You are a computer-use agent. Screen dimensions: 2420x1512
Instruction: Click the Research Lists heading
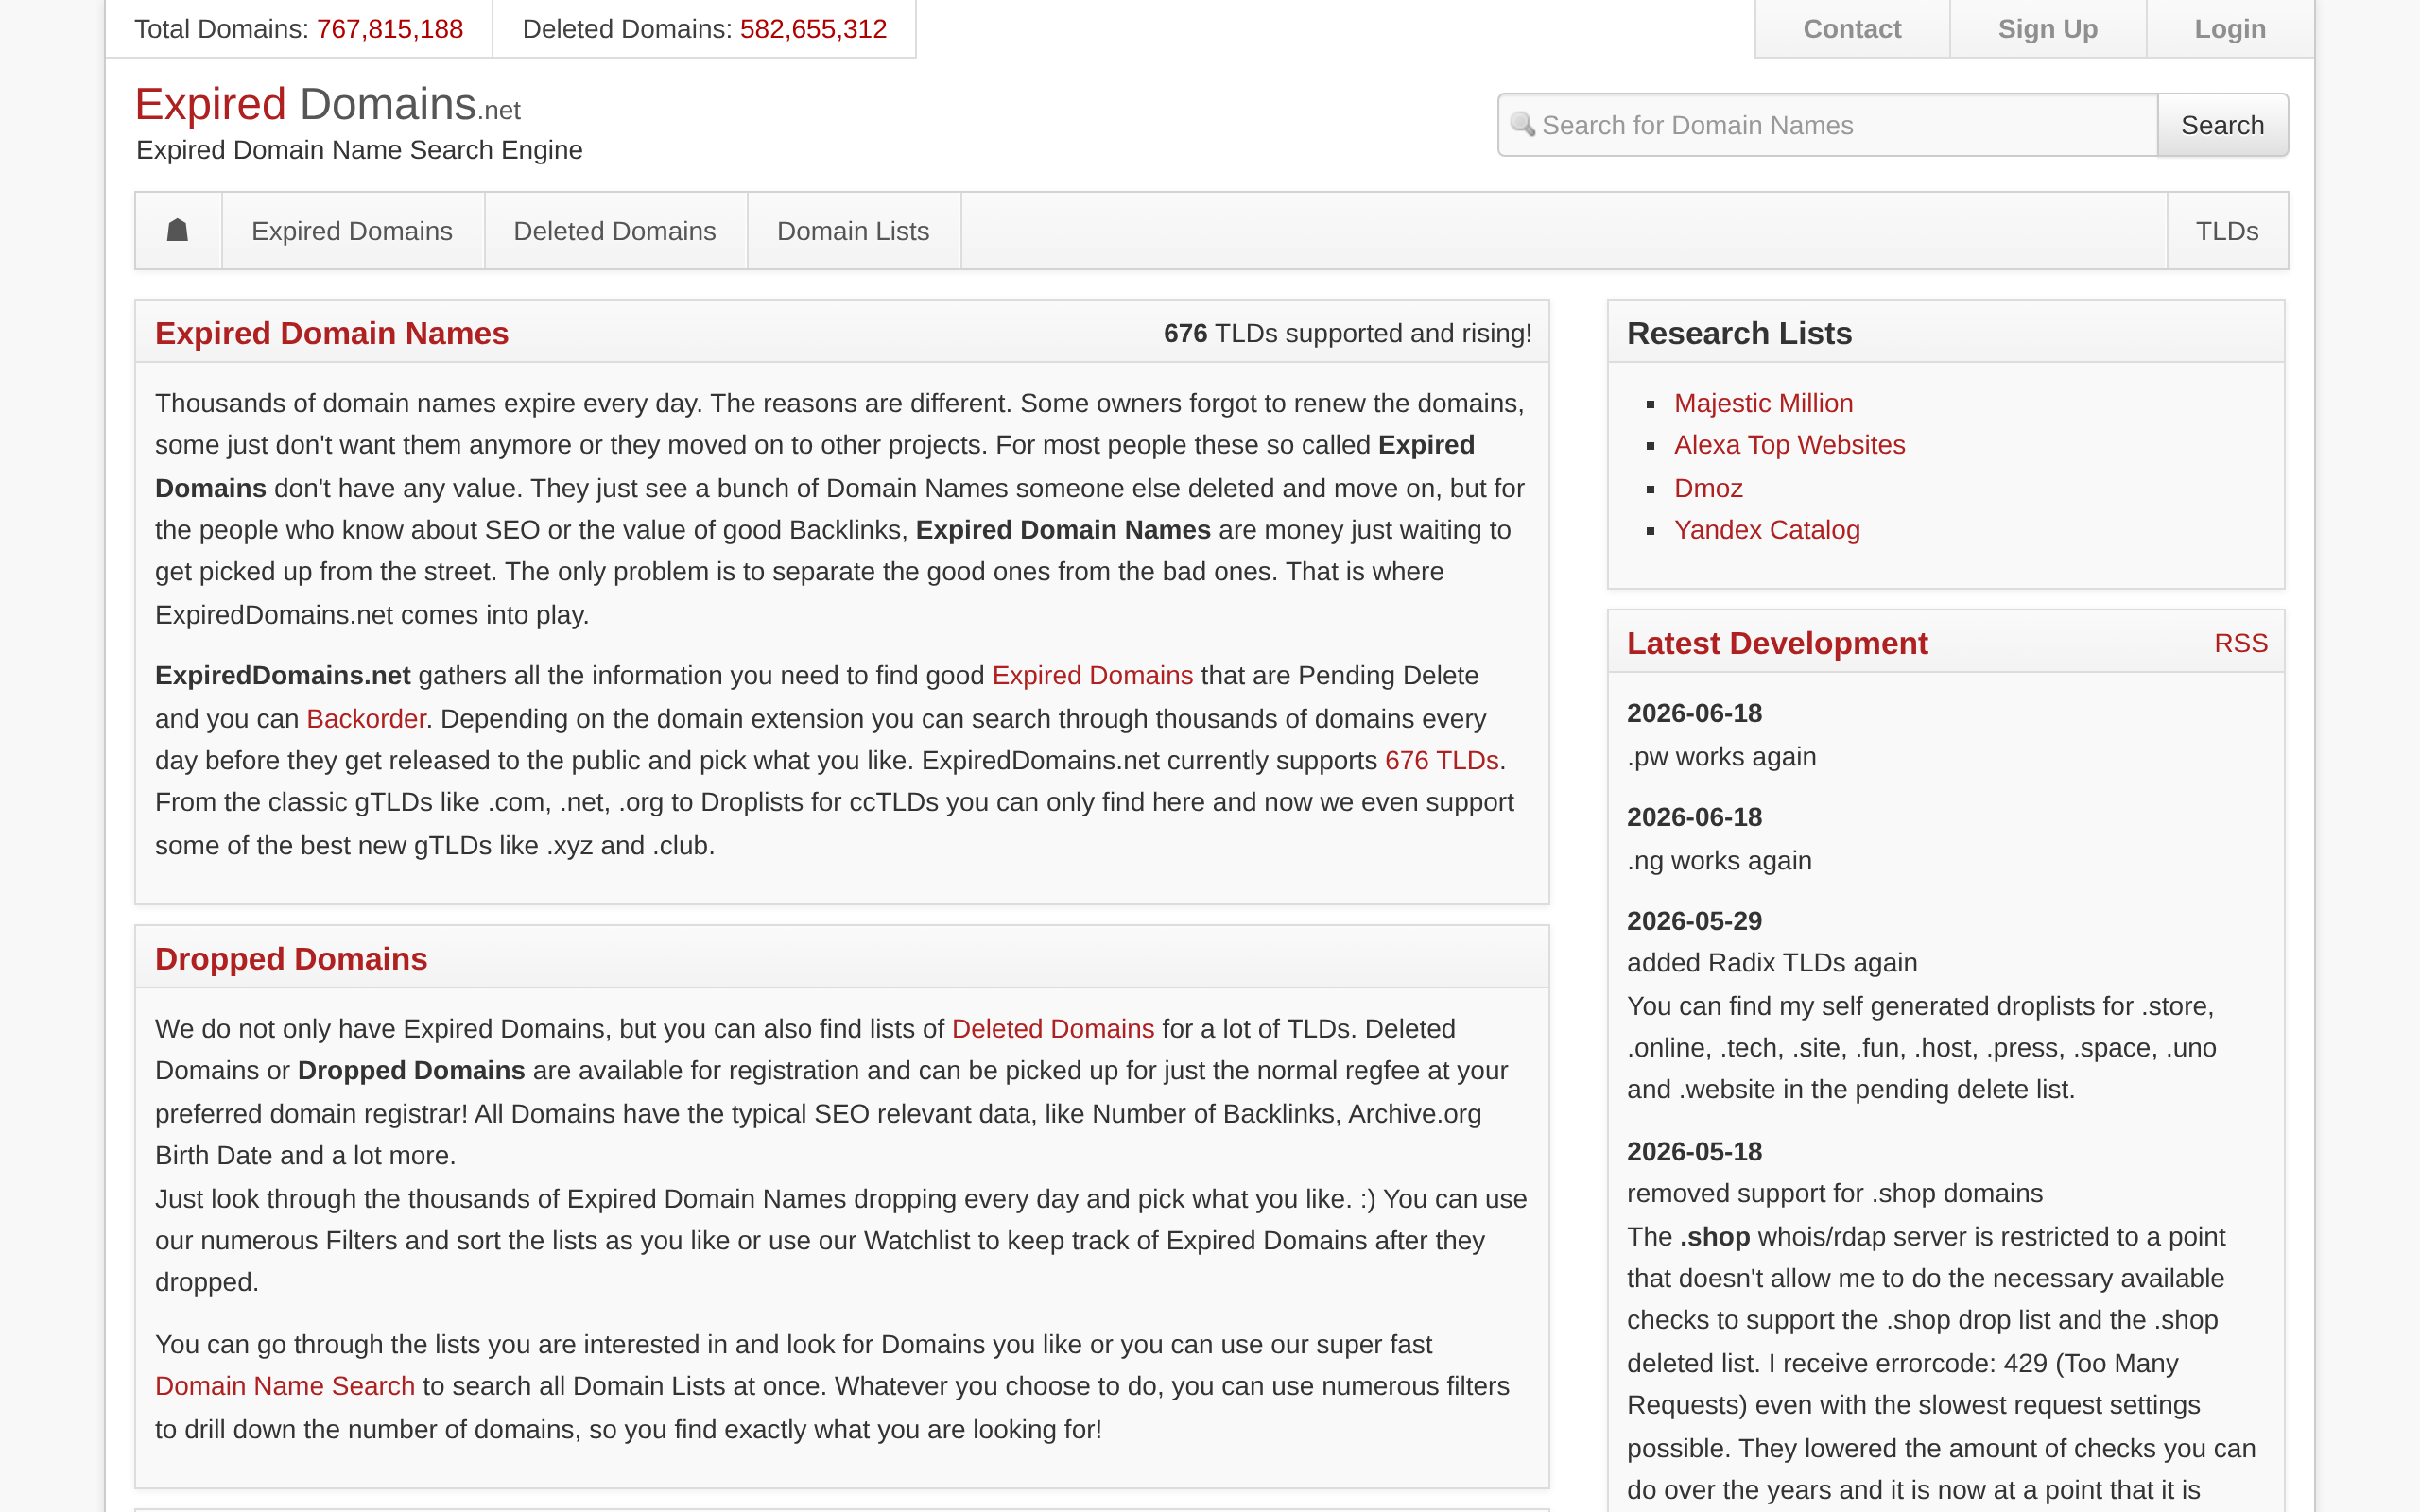1739,333
